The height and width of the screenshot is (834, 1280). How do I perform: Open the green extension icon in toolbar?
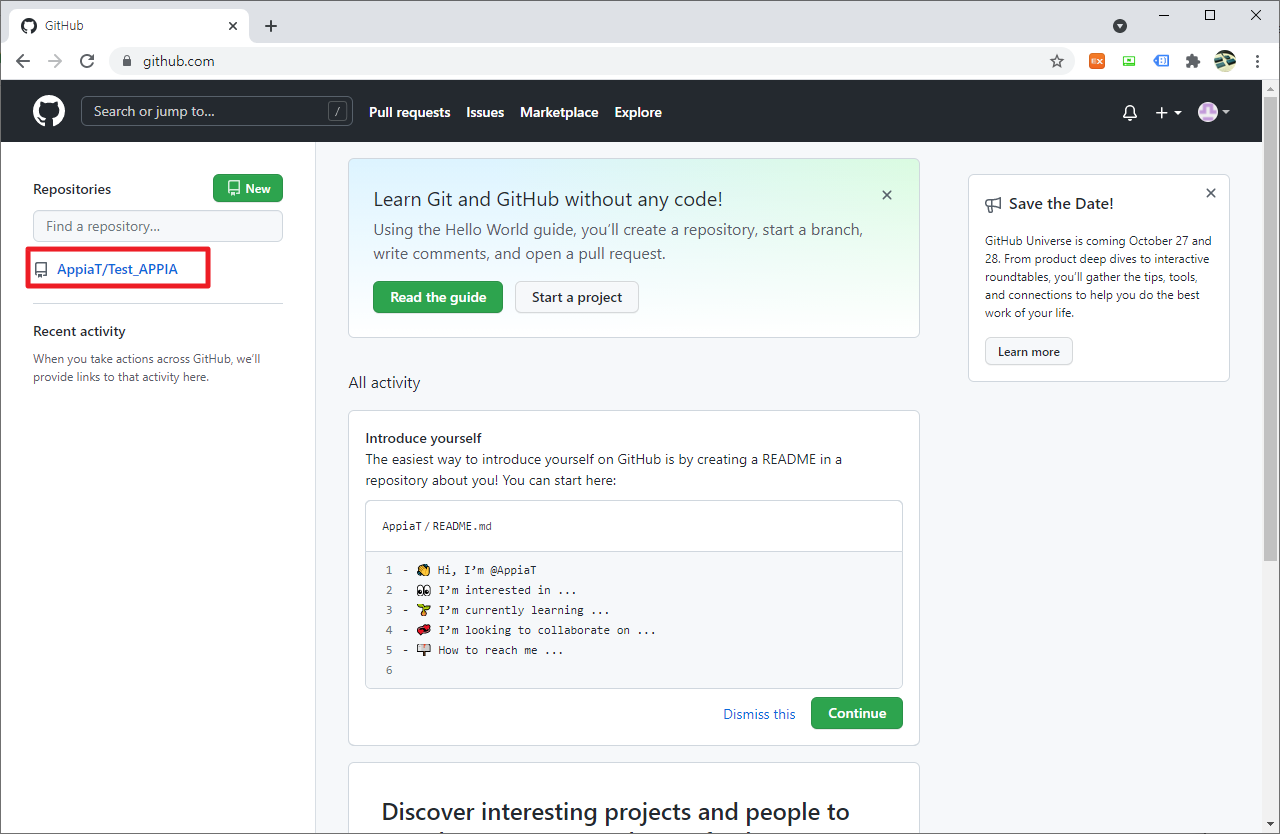click(x=1129, y=61)
